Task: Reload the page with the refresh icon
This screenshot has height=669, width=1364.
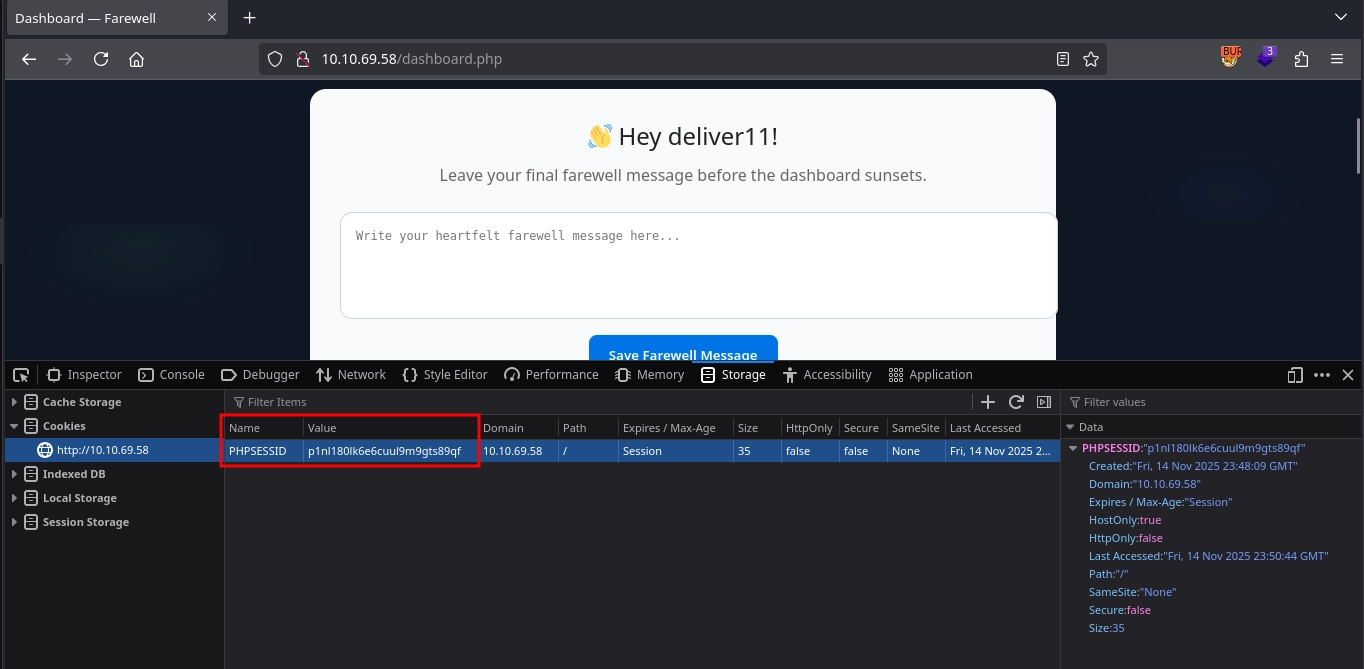Action: pyautogui.click(x=101, y=59)
